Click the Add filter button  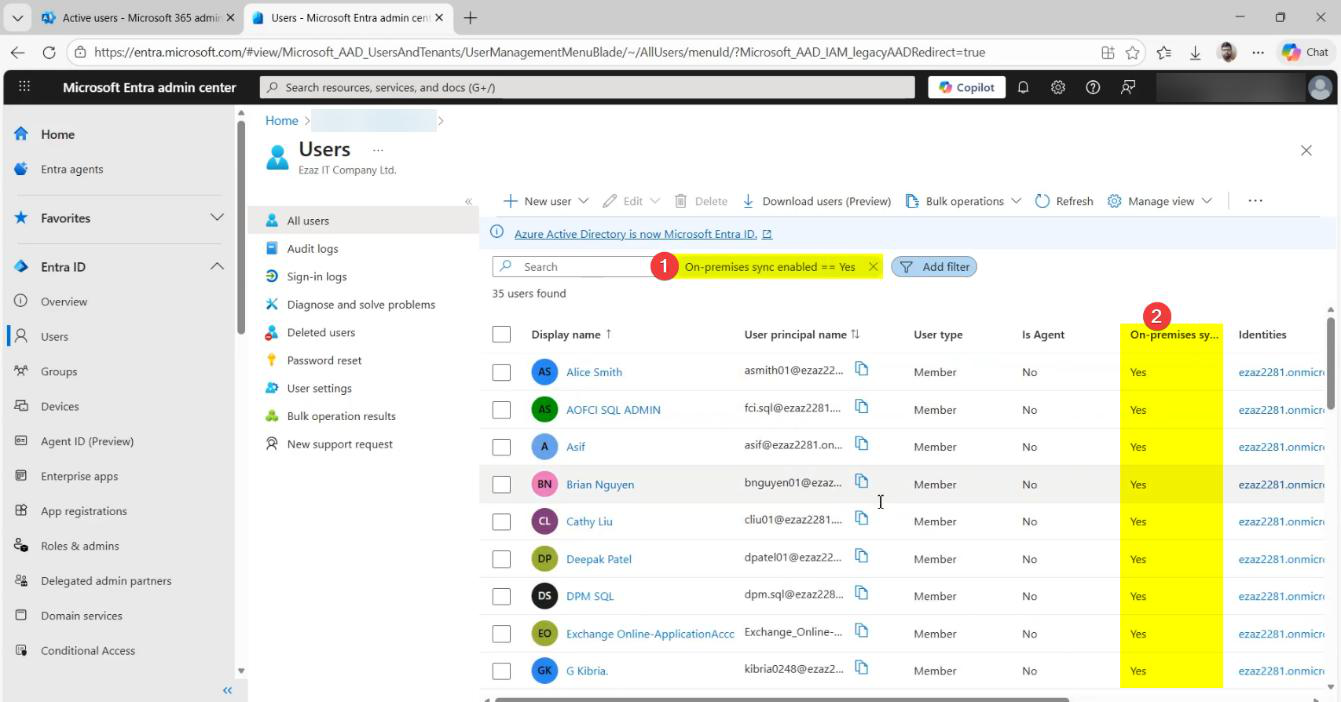coord(934,267)
